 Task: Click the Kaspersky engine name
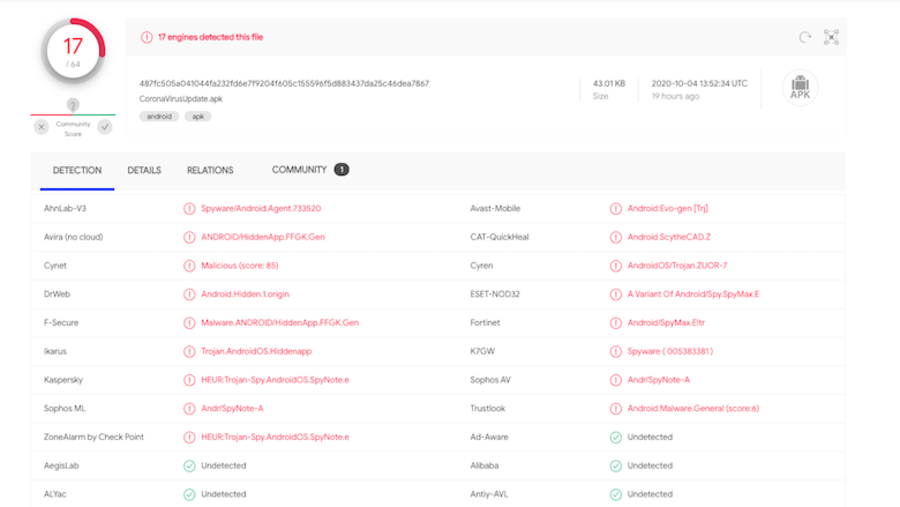[x=63, y=380]
